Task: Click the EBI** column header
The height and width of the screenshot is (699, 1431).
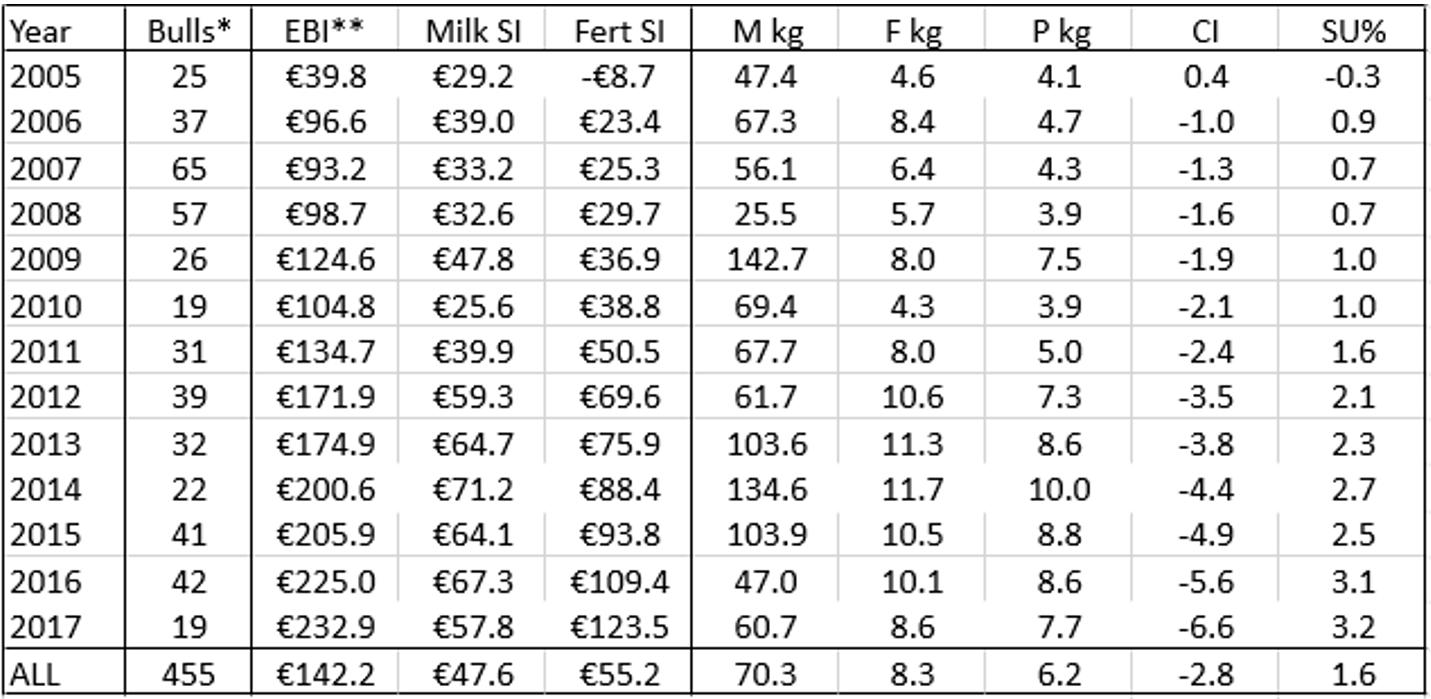Action: [326, 31]
